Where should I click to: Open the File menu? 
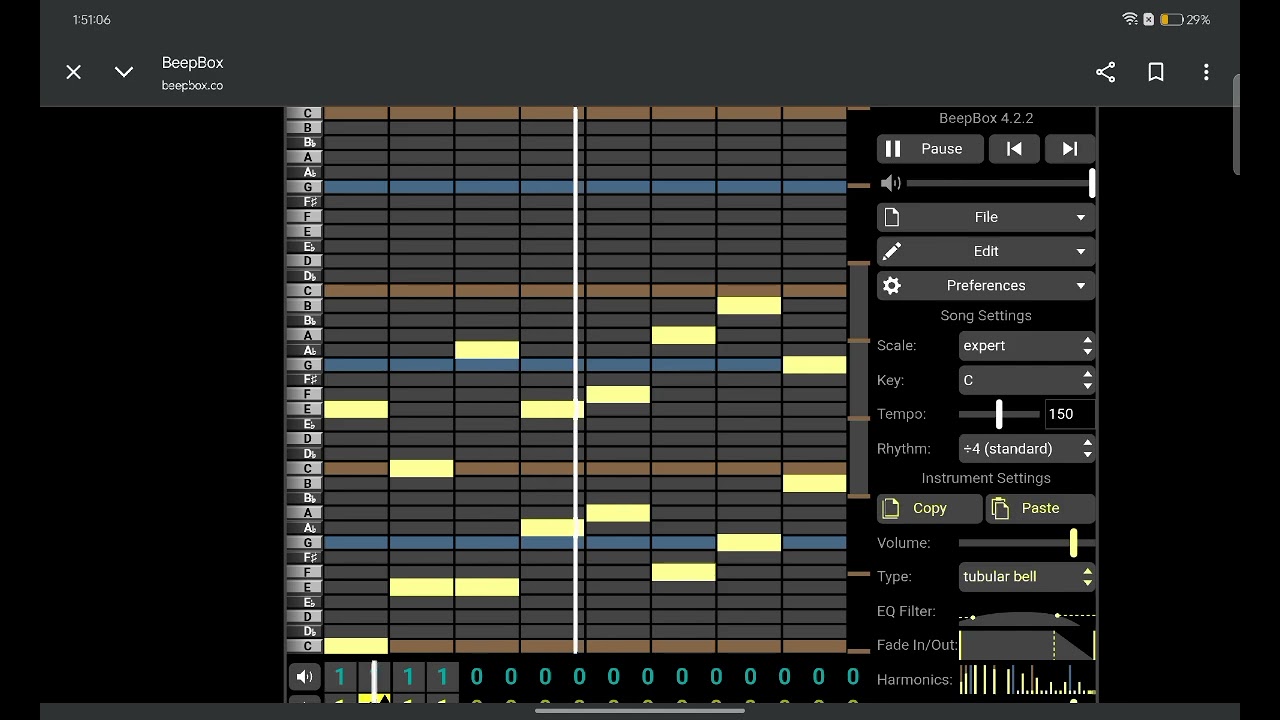(986, 217)
